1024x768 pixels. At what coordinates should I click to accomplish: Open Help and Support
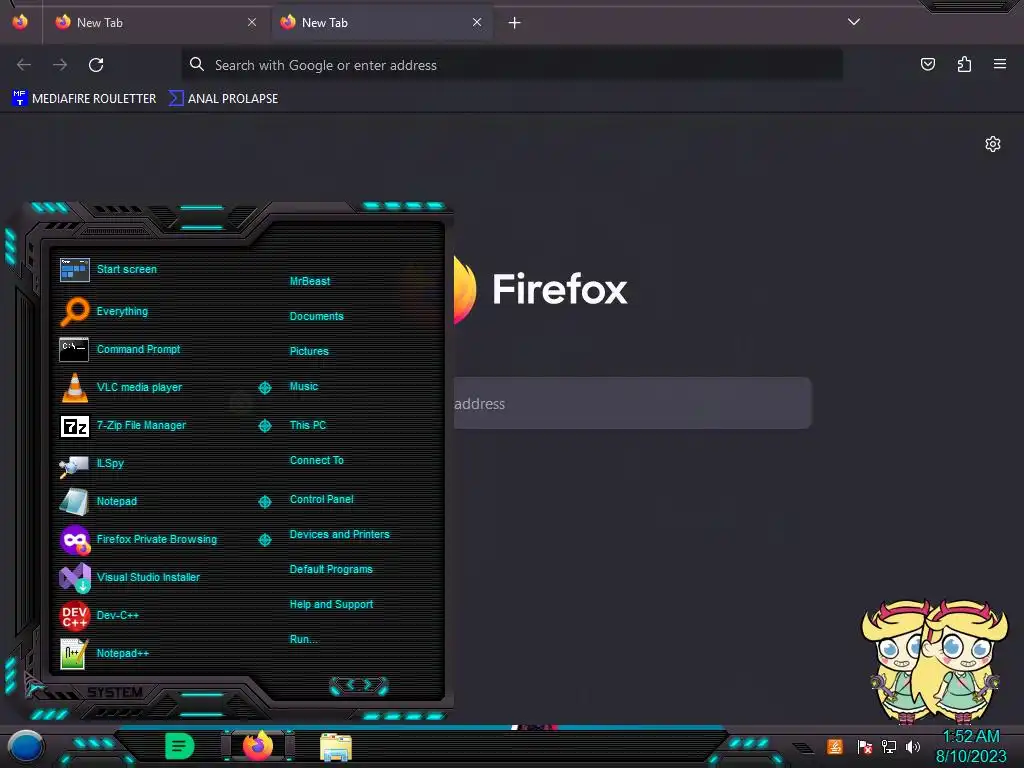[331, 605]
